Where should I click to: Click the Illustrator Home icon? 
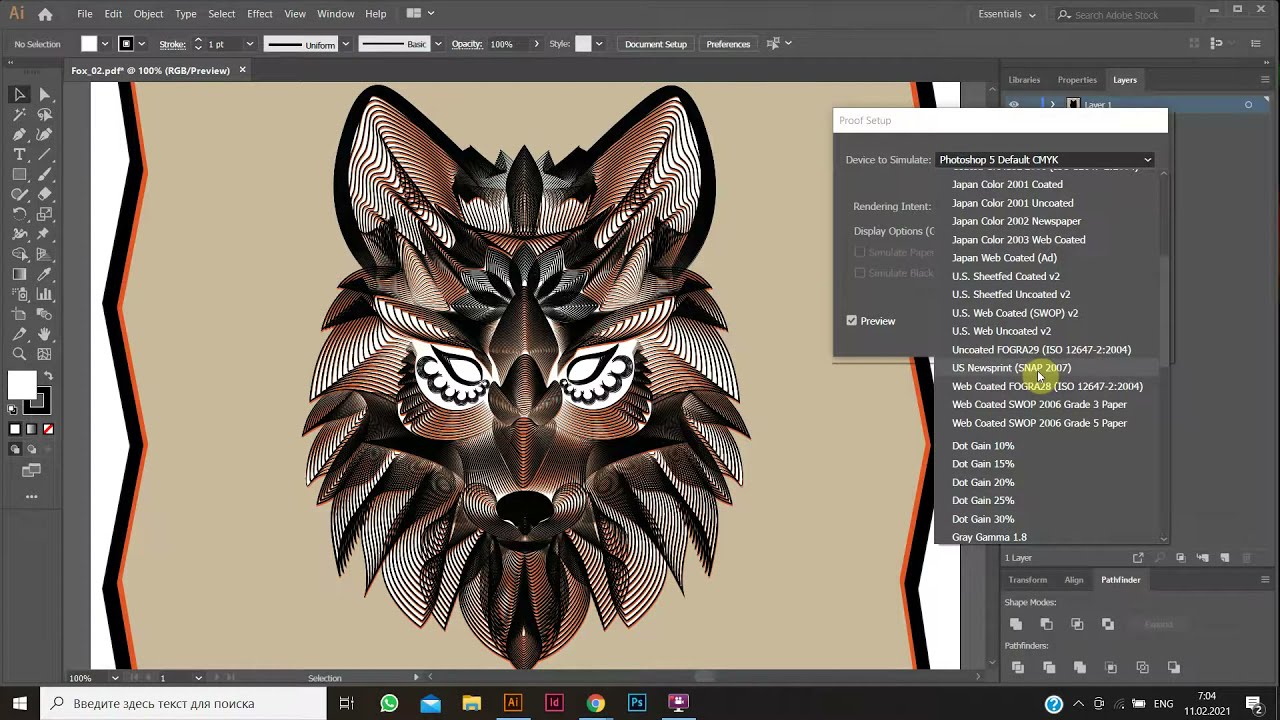(46, 14)
